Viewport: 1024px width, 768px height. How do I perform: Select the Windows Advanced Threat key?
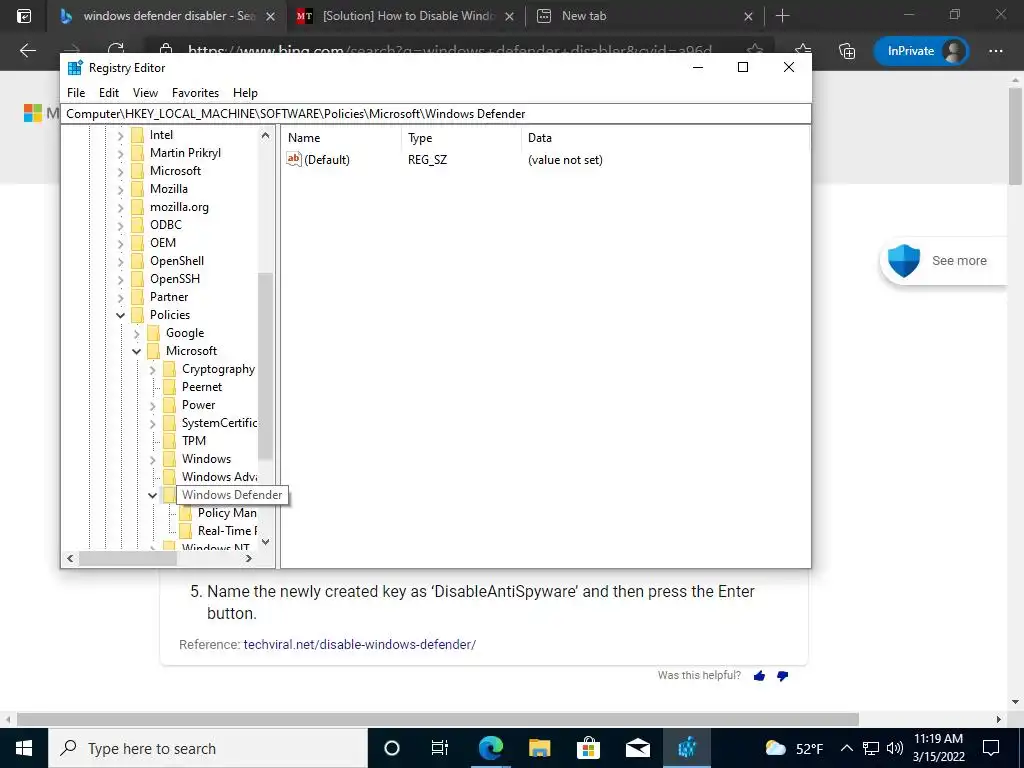tap(219, 477)
